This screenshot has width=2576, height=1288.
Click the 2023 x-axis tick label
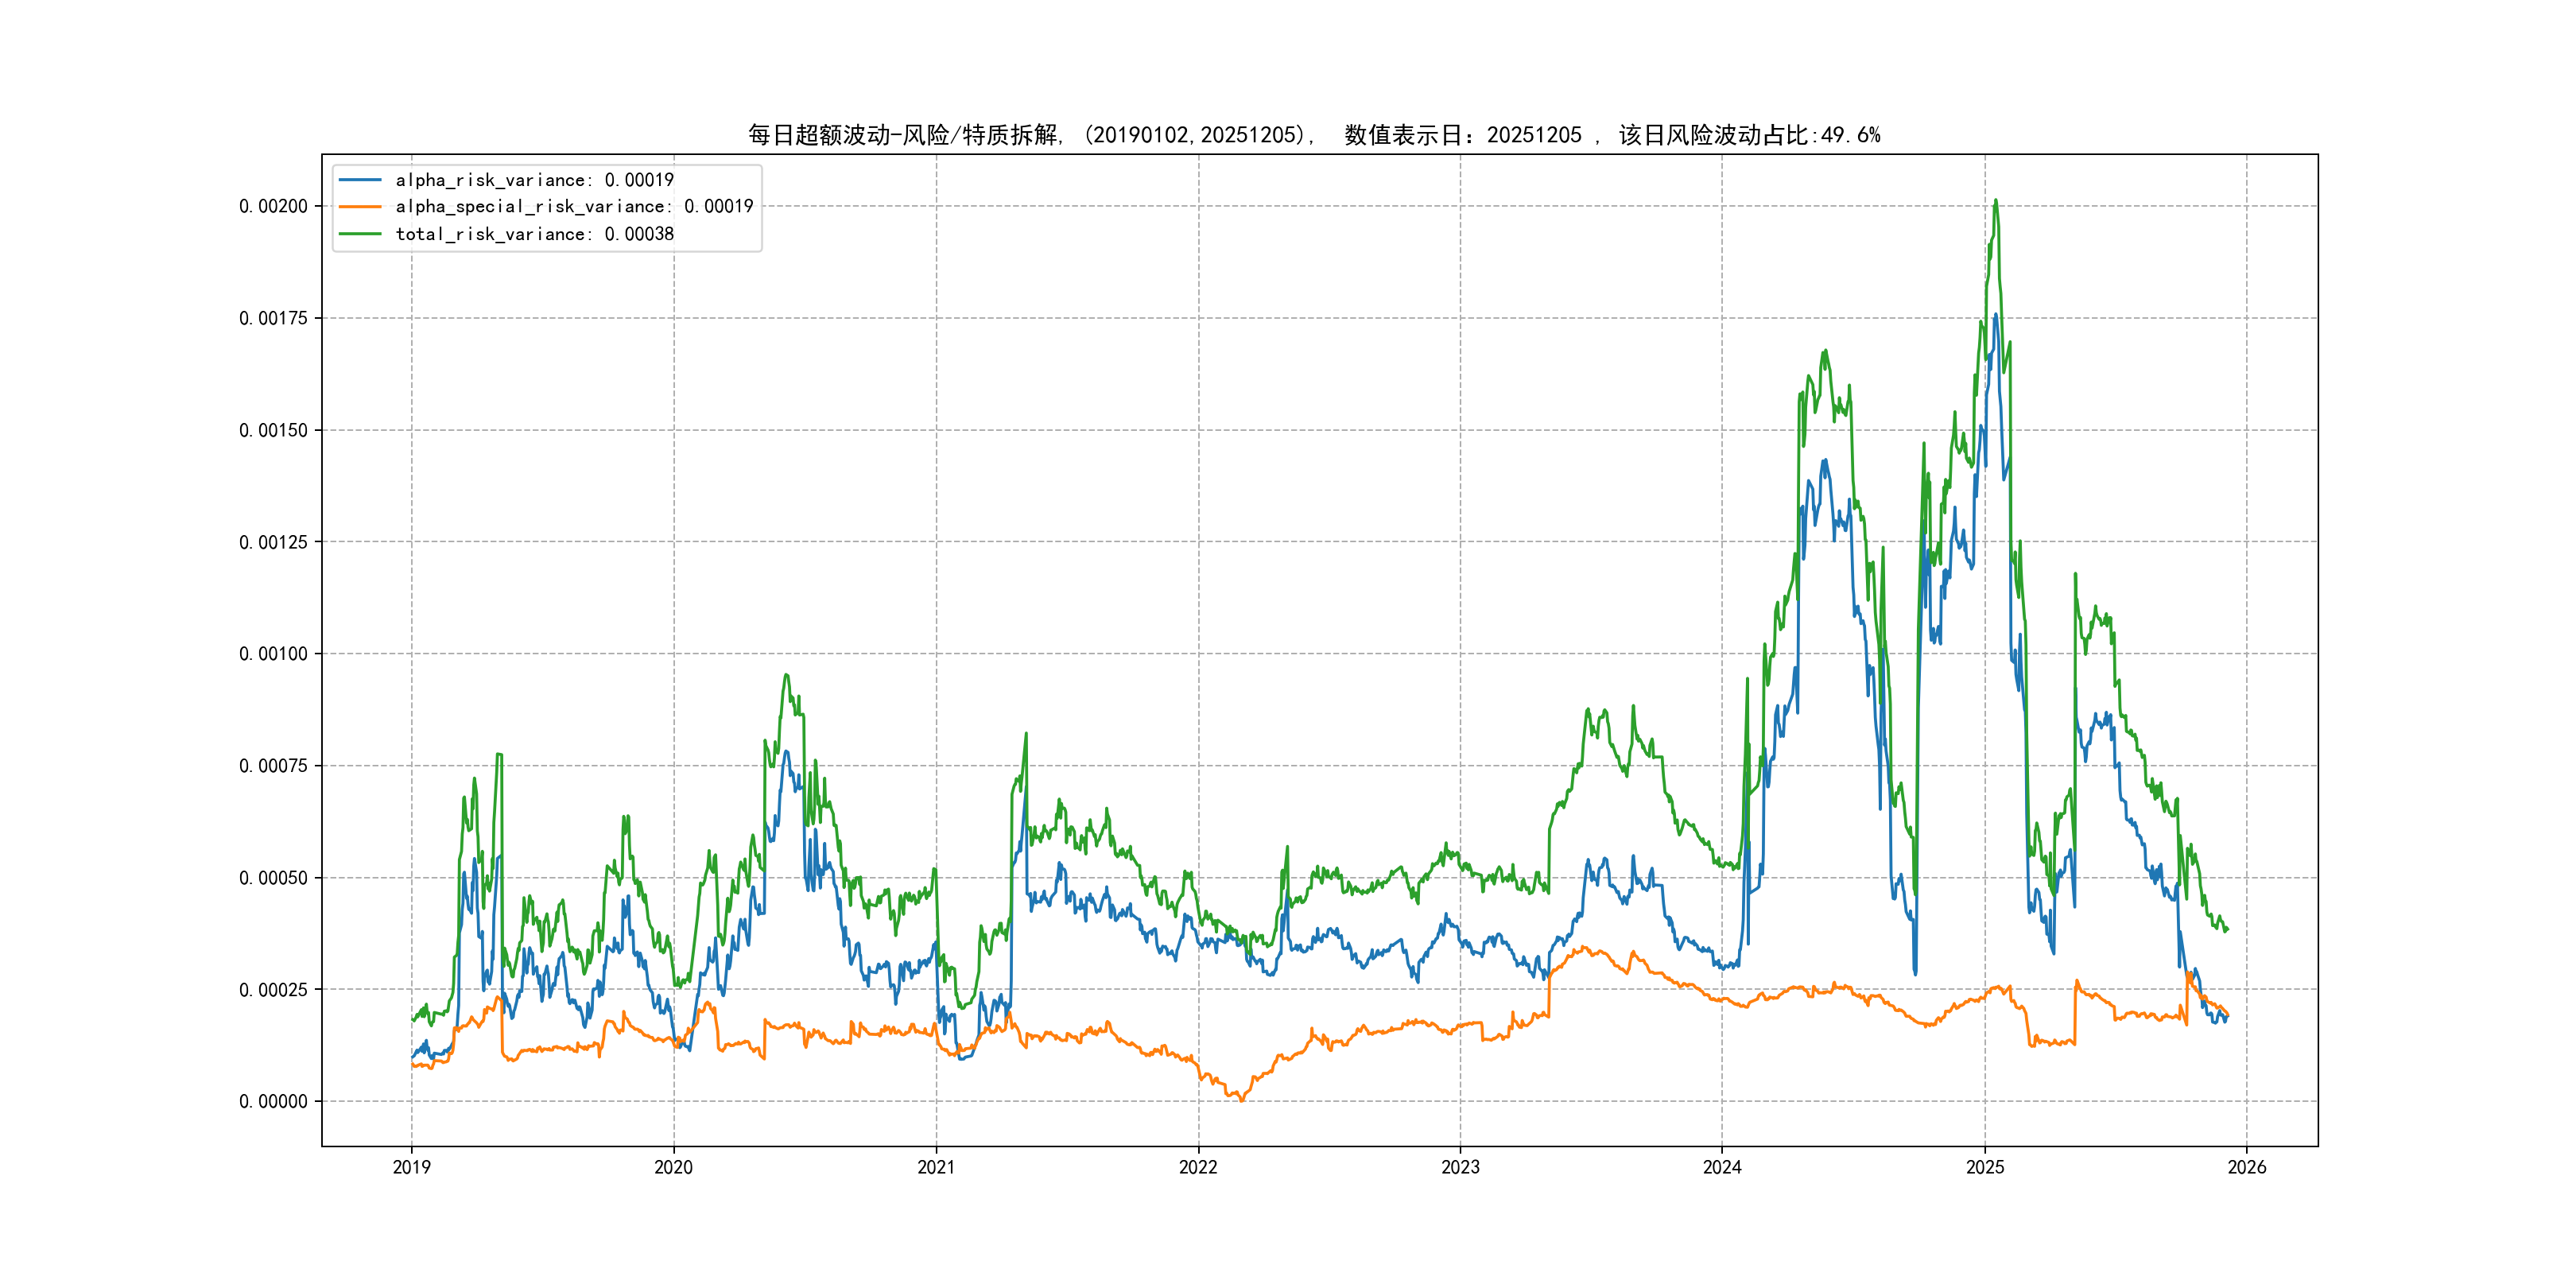coord(1460,1167)
